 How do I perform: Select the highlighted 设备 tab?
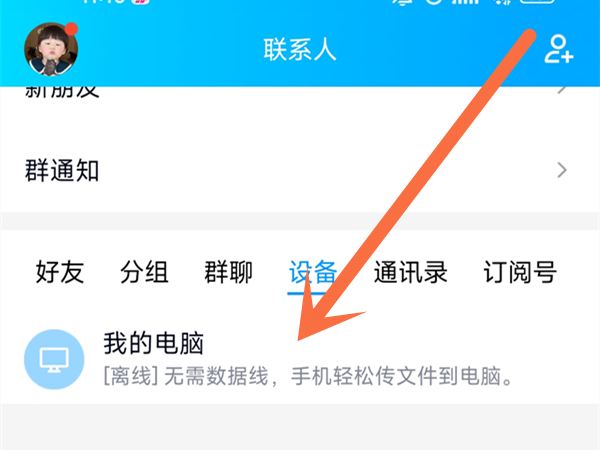313,272
